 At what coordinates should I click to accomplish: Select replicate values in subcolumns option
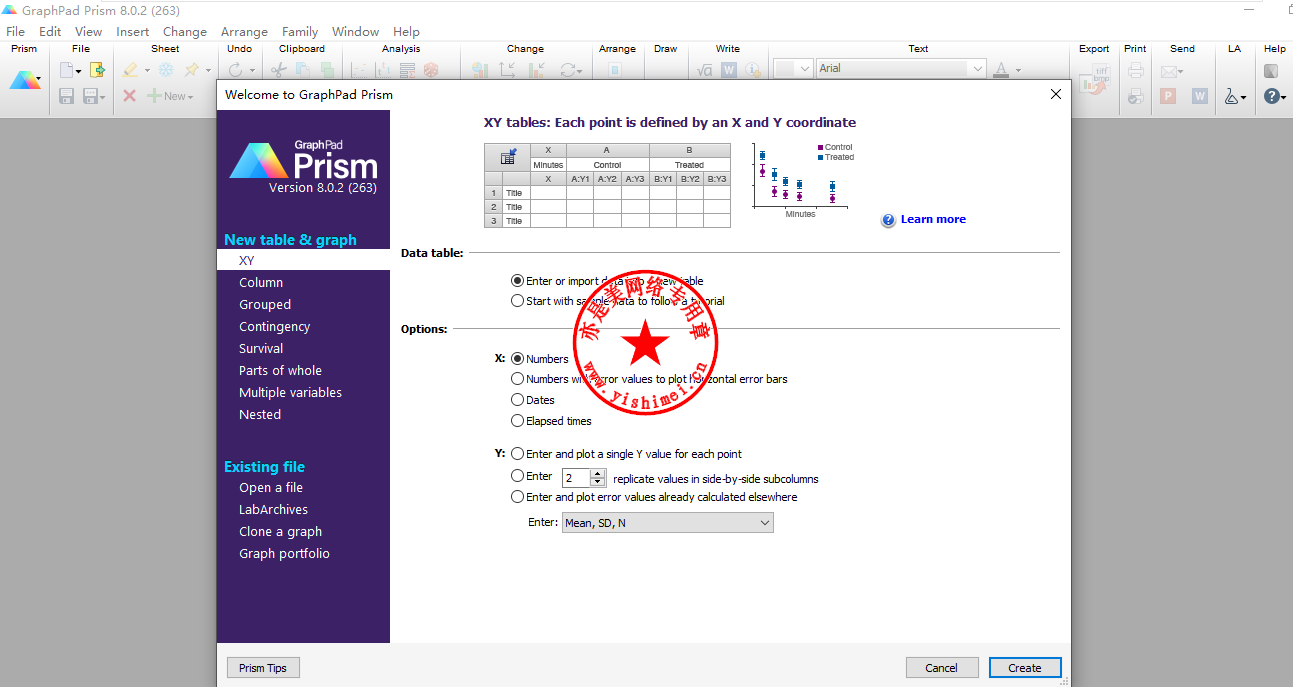(x=517, y=476)
